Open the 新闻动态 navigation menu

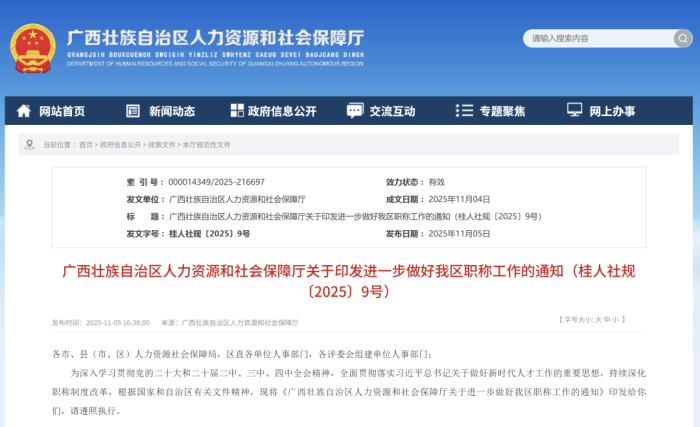pyautogui.click(x=171, y=111)
